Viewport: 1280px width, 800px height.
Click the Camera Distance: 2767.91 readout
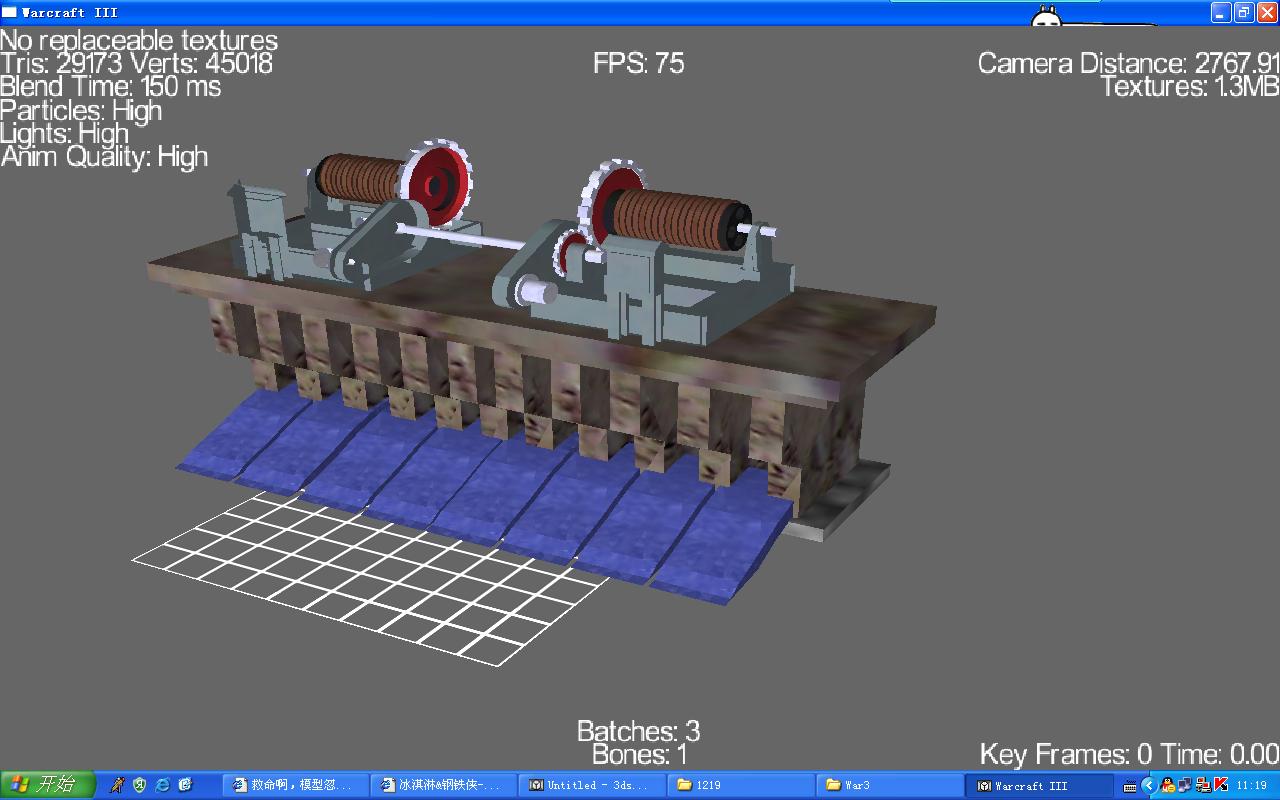pos(1128,63)
